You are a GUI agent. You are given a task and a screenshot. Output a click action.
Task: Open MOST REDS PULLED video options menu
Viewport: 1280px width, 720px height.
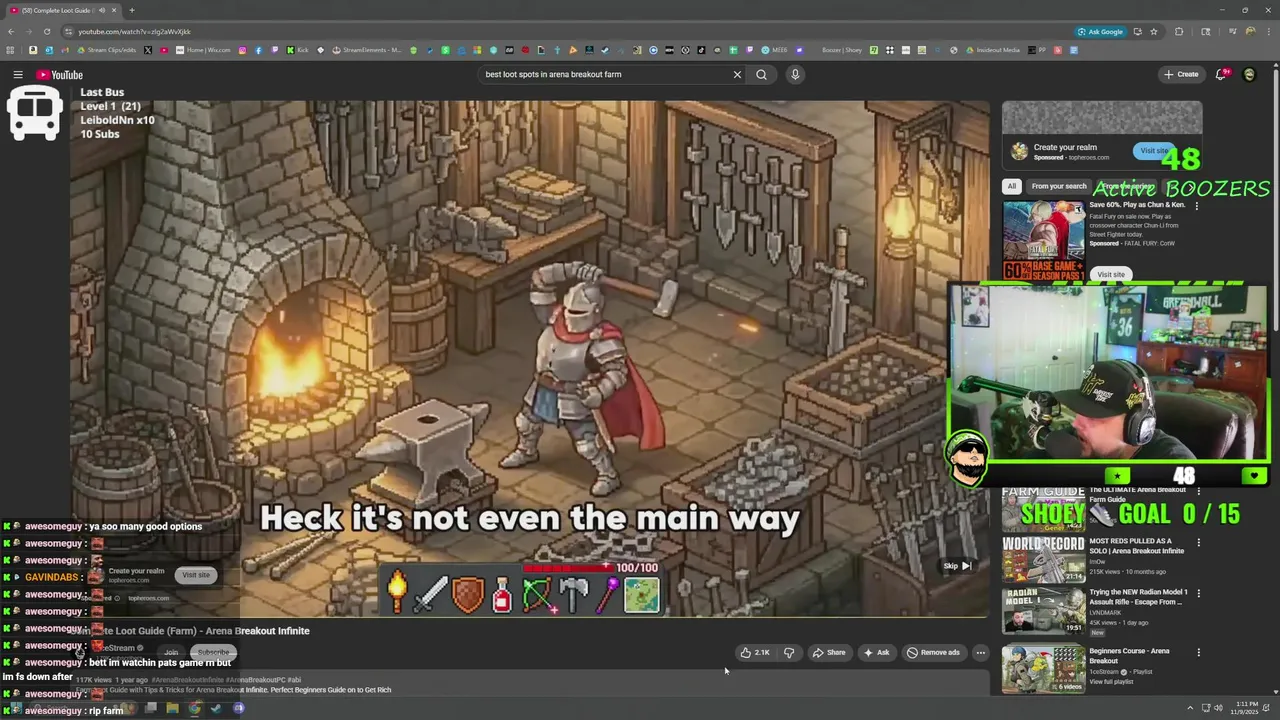pos(1198,543)
